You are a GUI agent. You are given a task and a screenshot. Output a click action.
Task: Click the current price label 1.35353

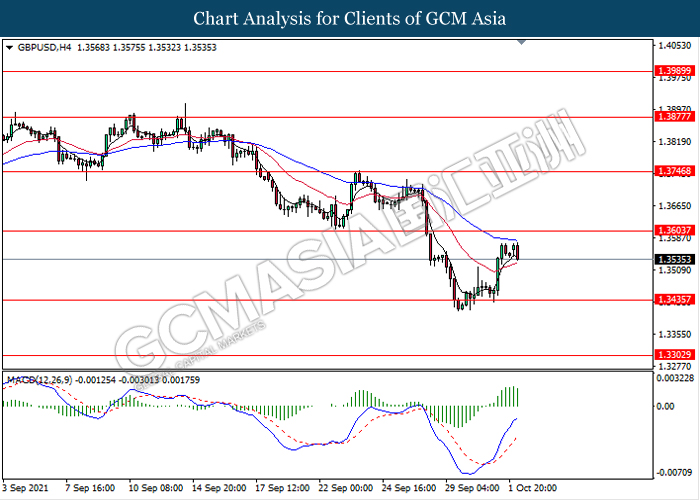(x=675, y=259)
